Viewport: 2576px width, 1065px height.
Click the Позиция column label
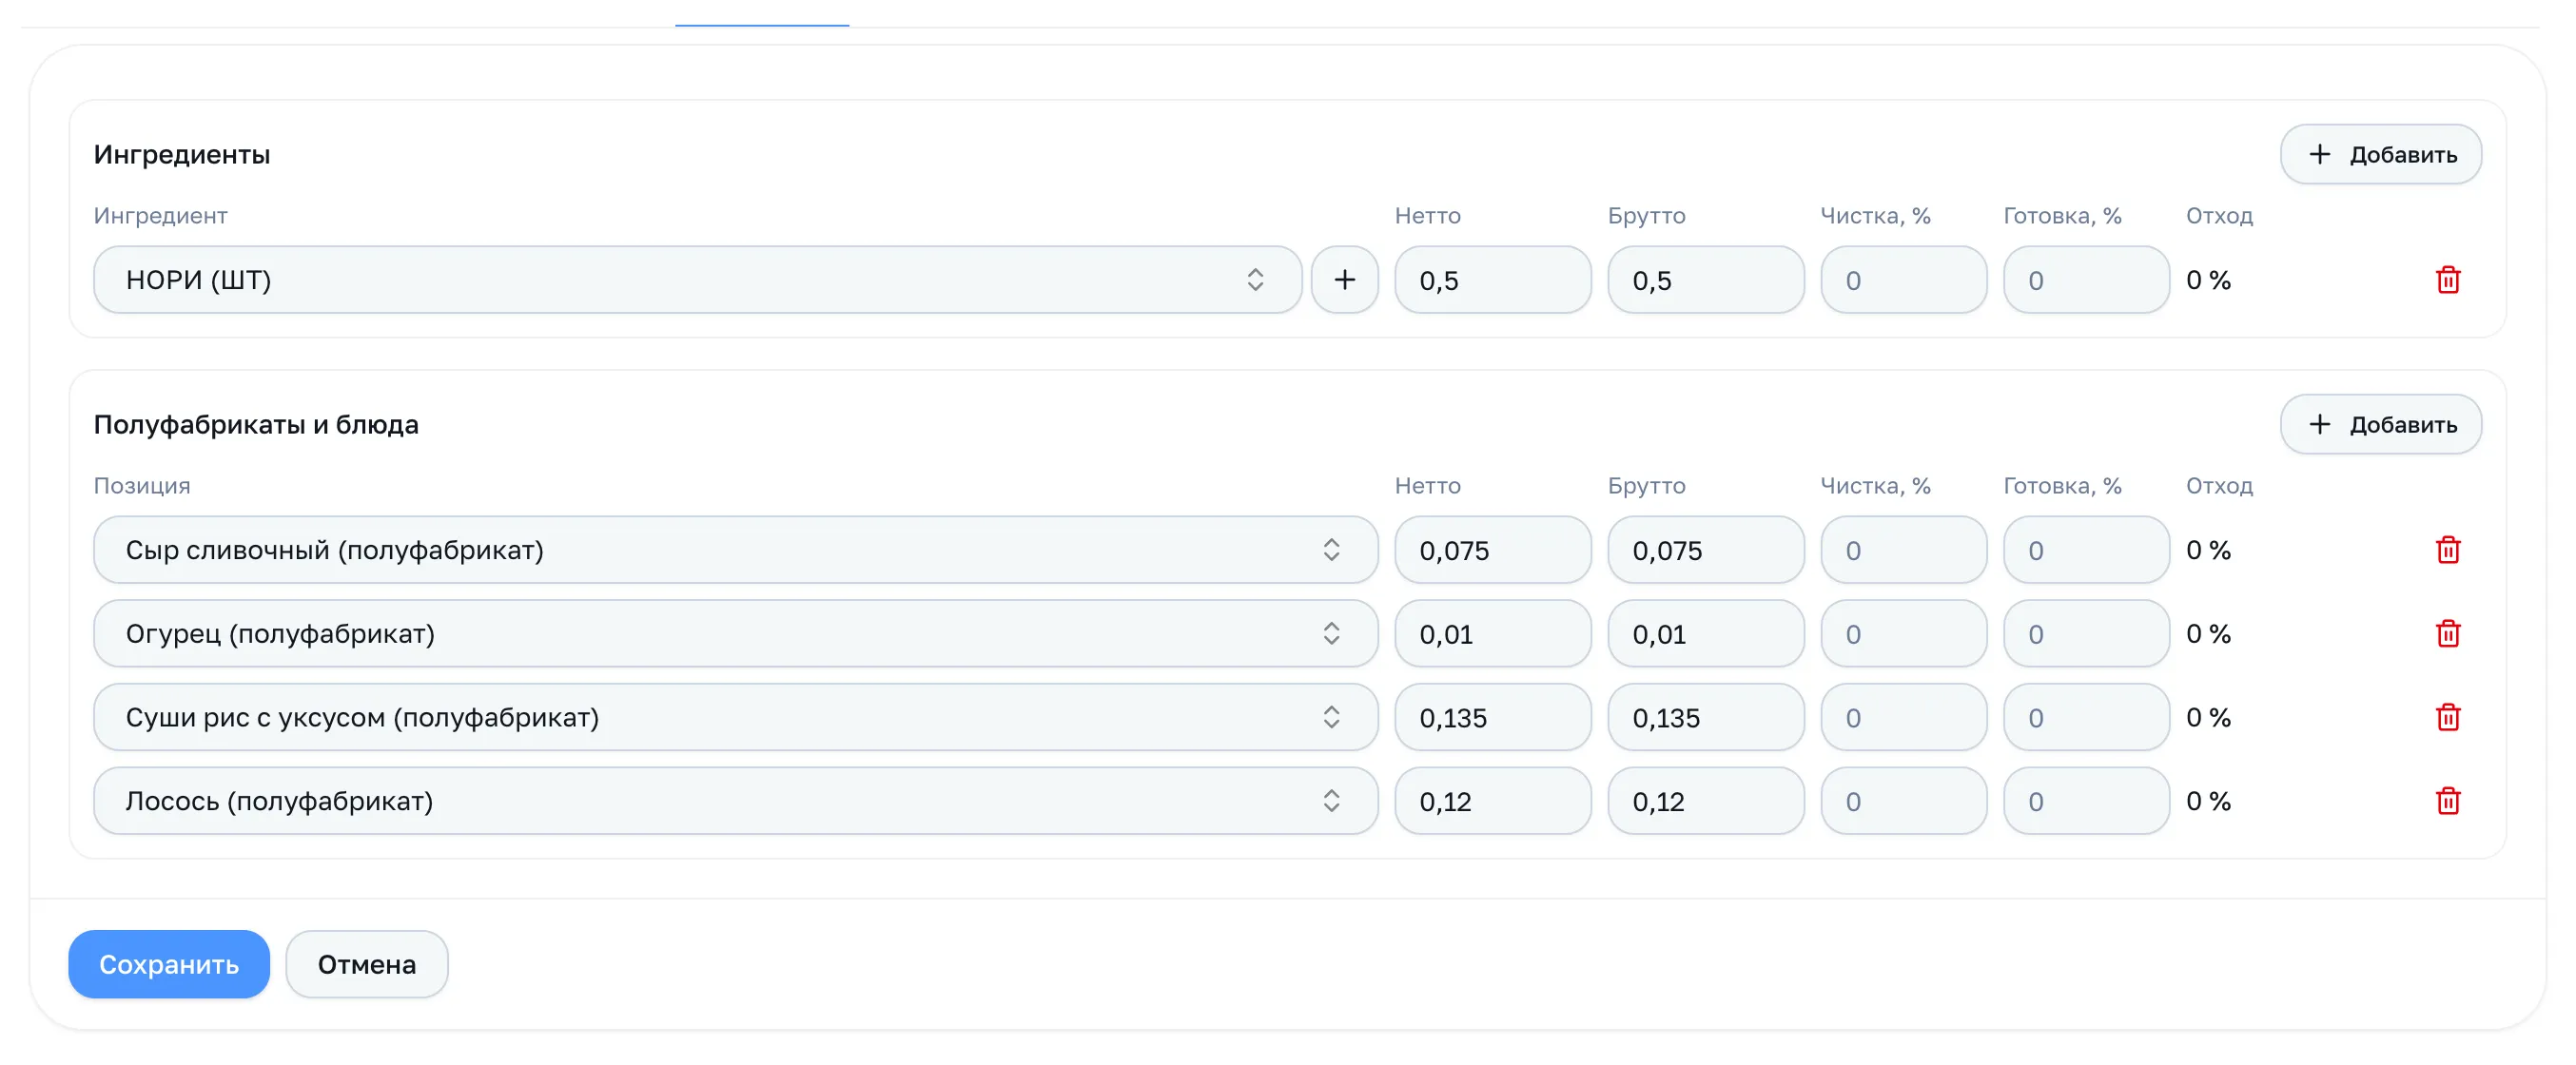pos(142,486)
